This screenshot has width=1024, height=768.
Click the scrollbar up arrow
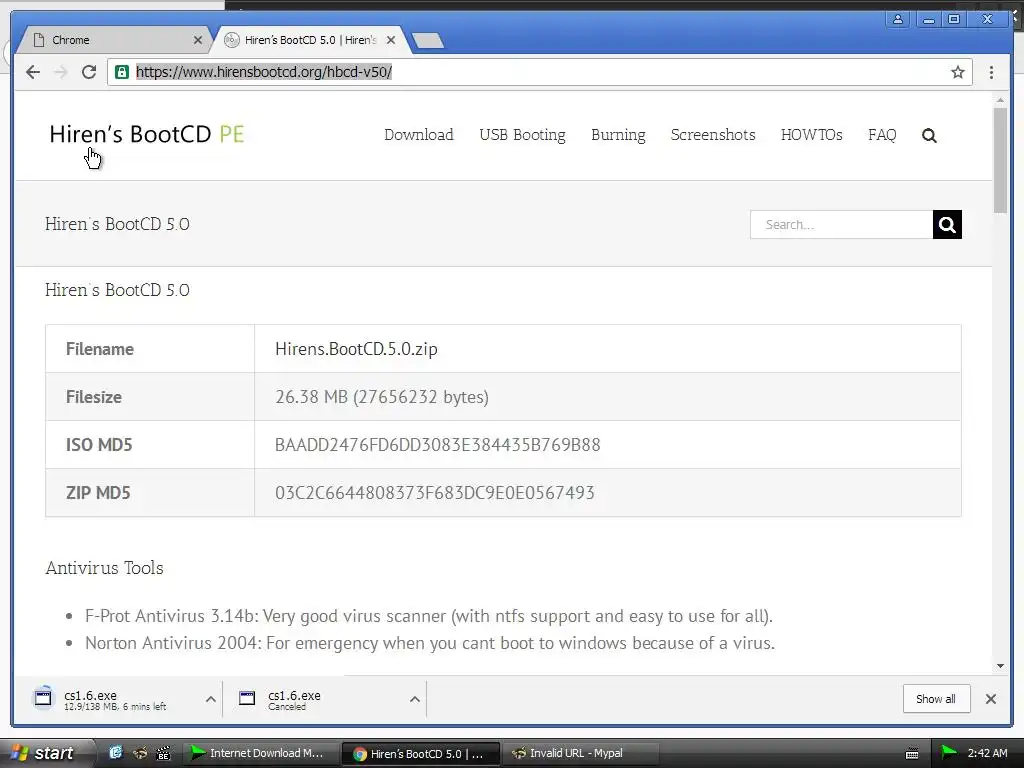(x=1000, y=100)
